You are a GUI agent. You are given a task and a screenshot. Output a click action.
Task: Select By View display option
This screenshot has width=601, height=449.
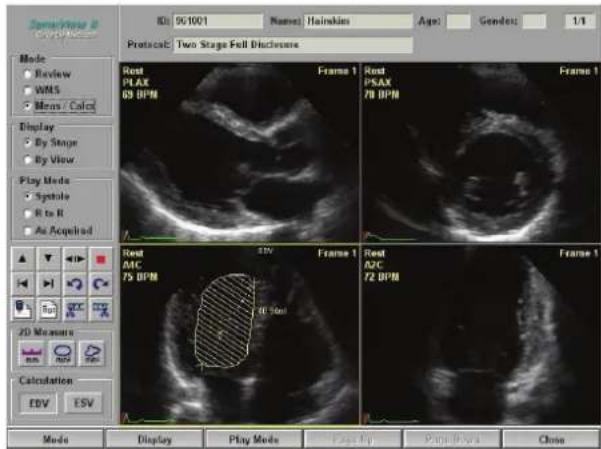[28, 160]
